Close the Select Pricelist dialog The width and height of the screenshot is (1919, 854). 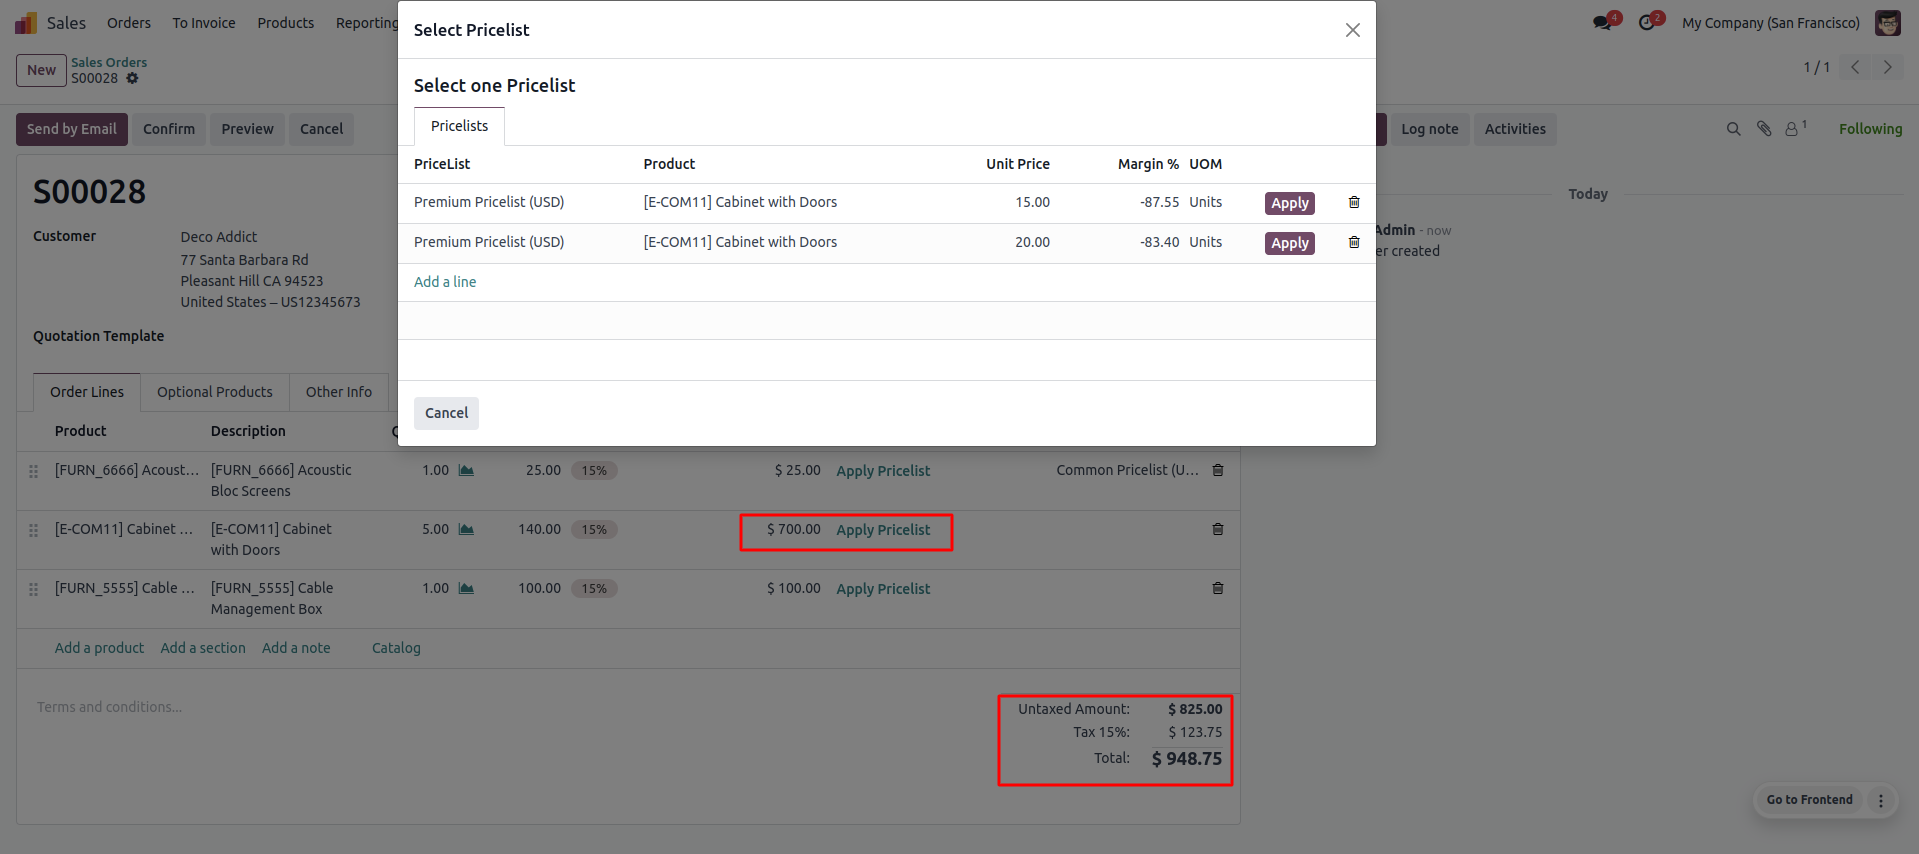pos(1353,30)
